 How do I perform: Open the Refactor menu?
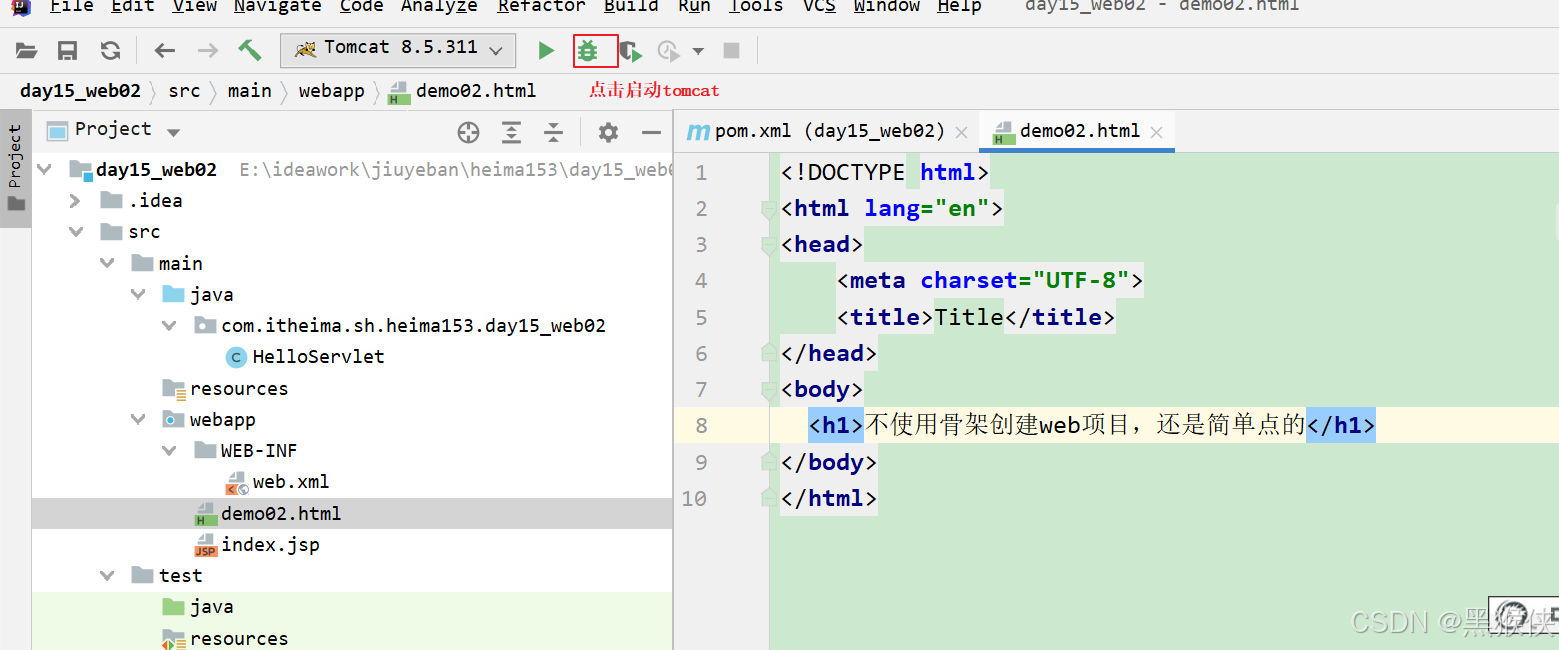point(541,8)
